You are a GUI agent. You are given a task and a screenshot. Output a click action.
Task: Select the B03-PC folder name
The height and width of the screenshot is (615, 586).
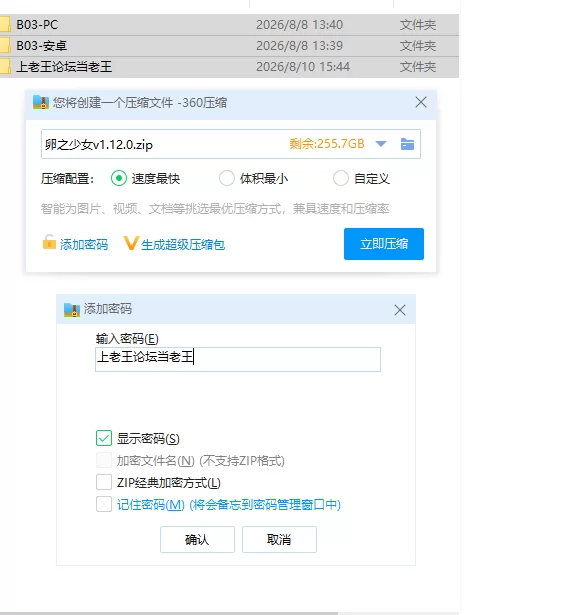coord(37,25)
